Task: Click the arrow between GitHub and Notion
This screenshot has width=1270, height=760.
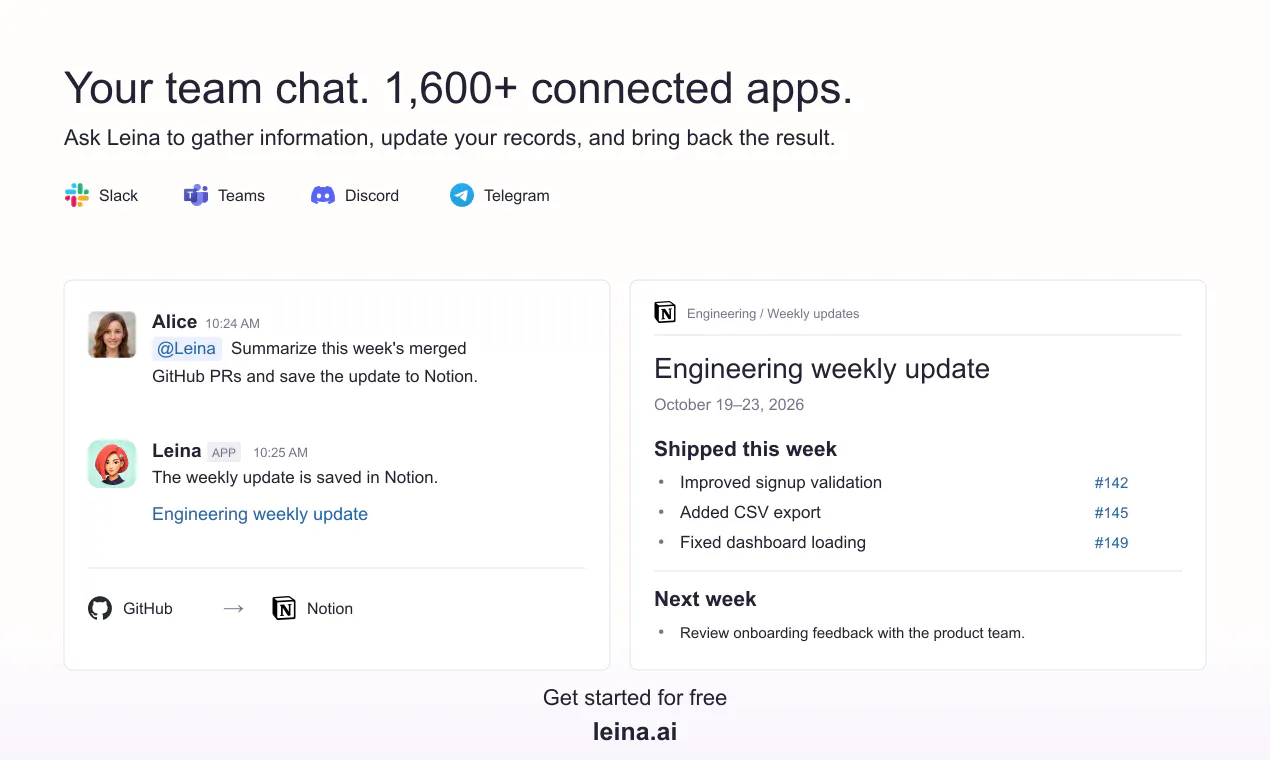Action: (x=233, y=608)
